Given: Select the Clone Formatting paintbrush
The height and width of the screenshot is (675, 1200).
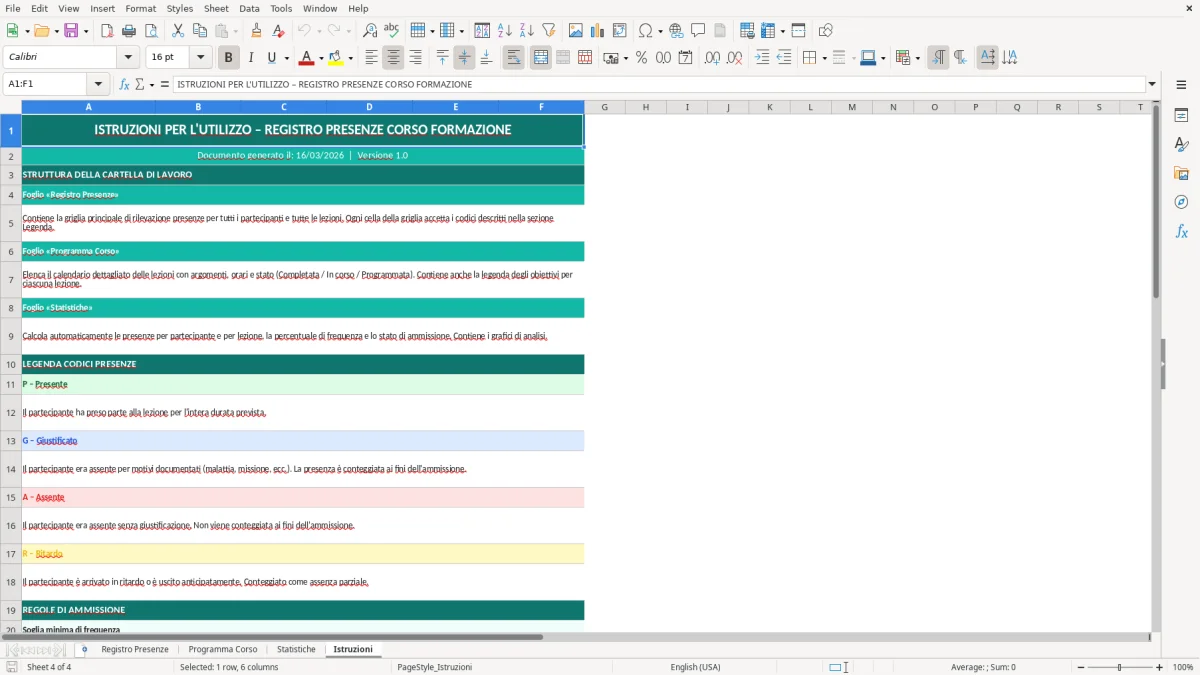Looking at the screenshot, I should tap(257, 31).
